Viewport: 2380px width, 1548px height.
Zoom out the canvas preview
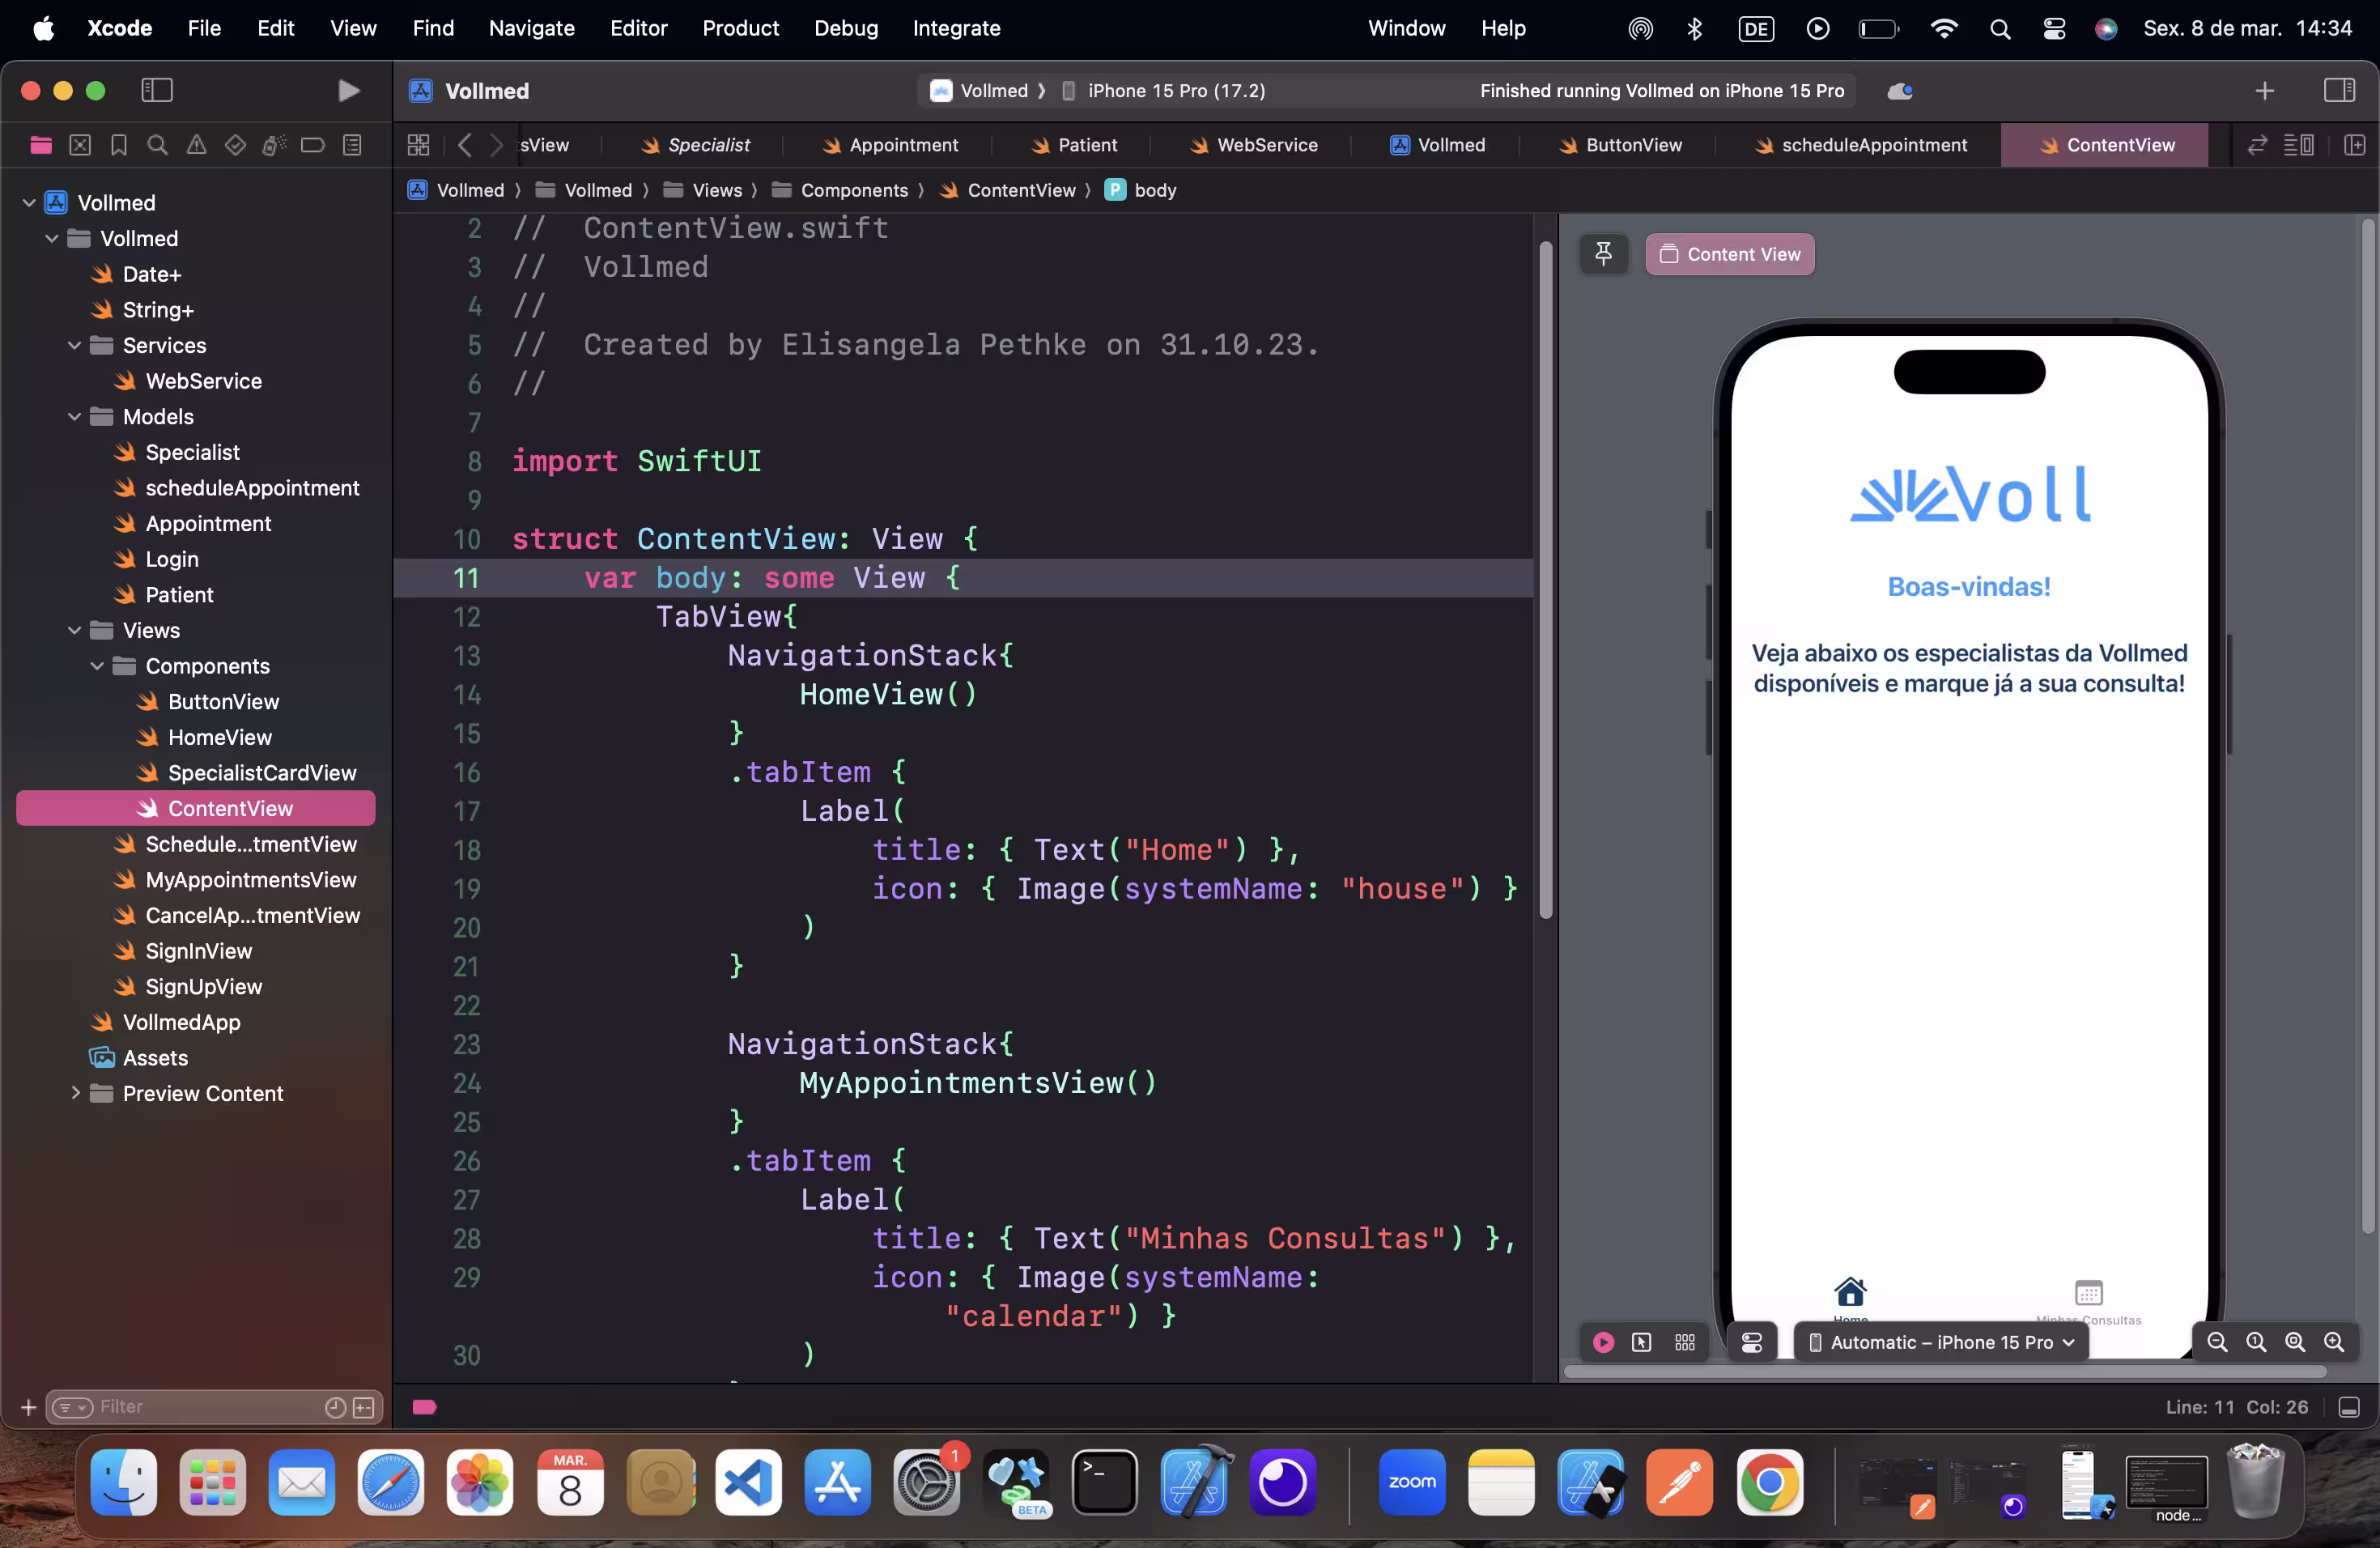click(2217, 1342)
